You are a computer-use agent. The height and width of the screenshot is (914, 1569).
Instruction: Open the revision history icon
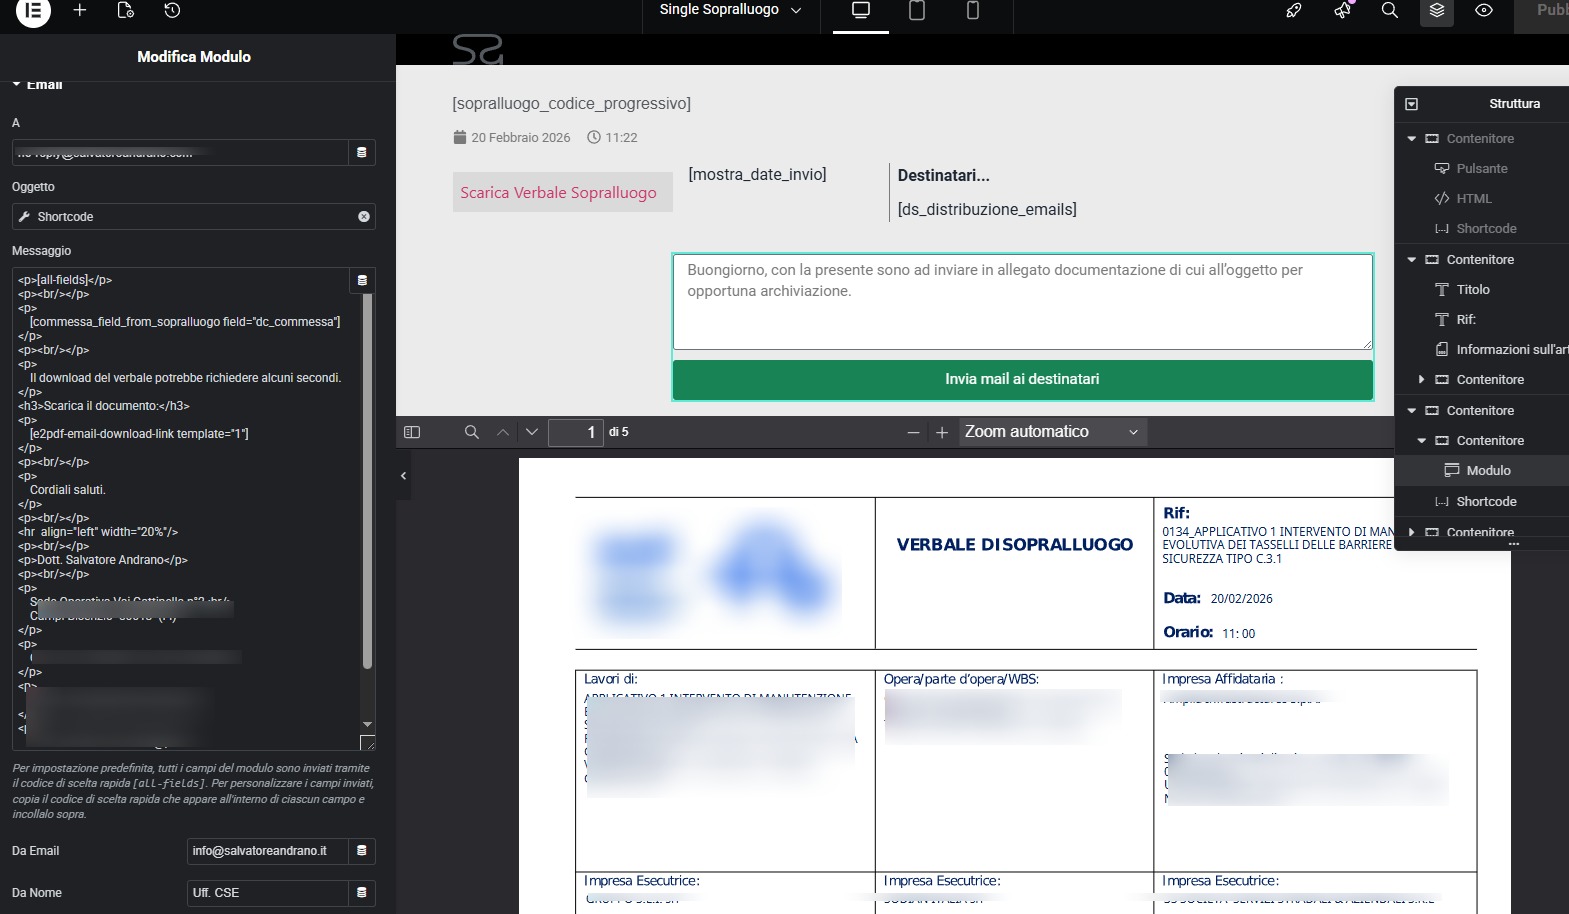coord(172,11)
